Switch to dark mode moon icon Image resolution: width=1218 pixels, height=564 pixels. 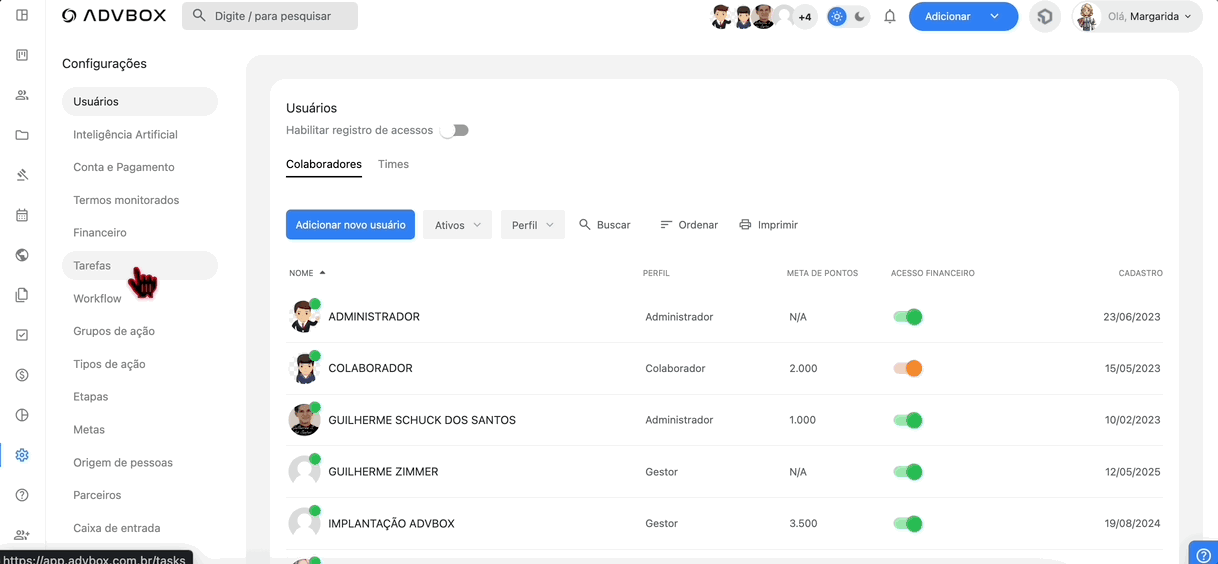click(859, 17)
